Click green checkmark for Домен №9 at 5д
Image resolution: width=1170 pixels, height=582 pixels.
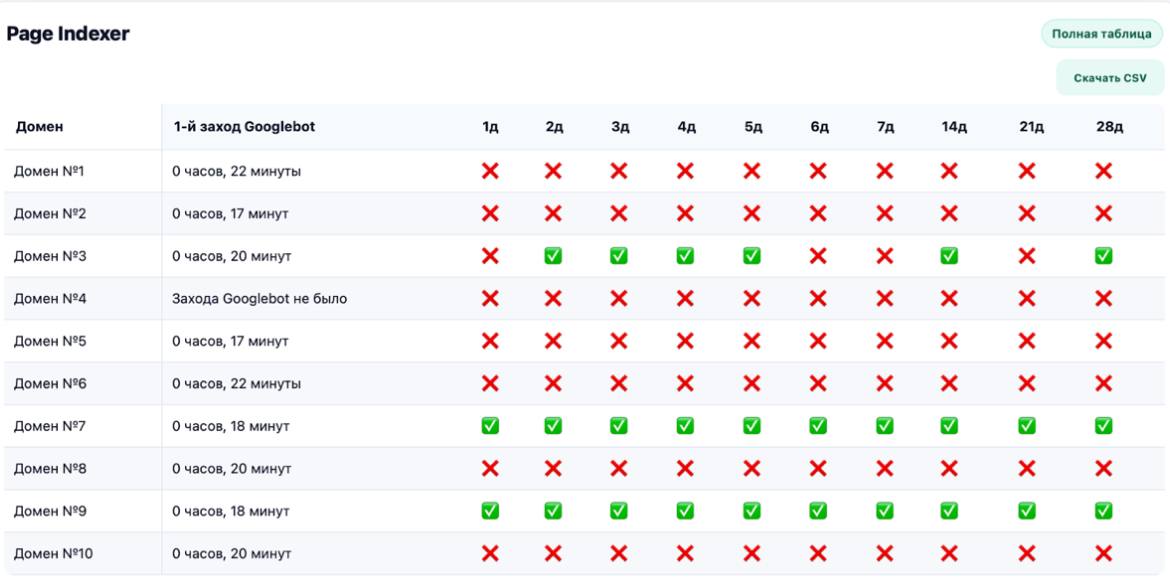pos(752,511)
